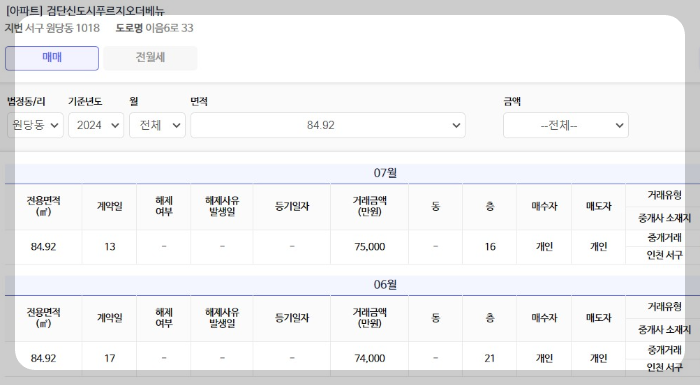Click 매수자 value 개인 in 07월 row
This screenshot has width=700, height=385.
(x=544, y=247)
